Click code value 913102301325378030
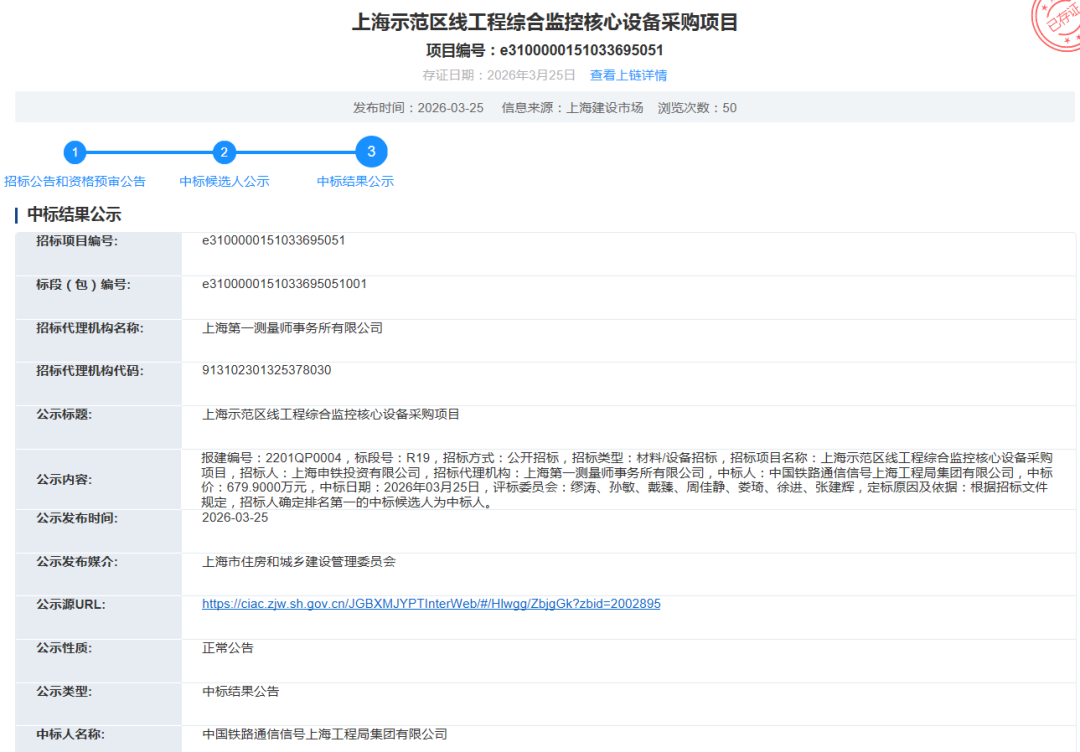Screen dimensions: 1080x752 pyautogui.click(x=267, y=370)
